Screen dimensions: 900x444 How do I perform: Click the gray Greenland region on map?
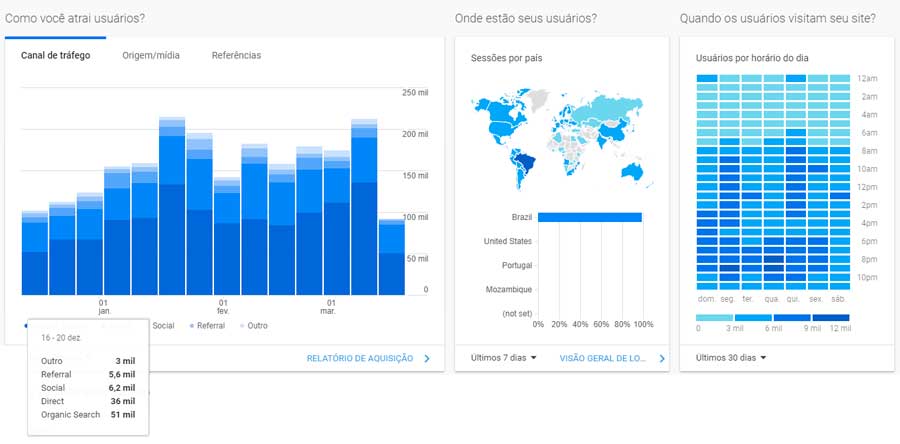538,98
